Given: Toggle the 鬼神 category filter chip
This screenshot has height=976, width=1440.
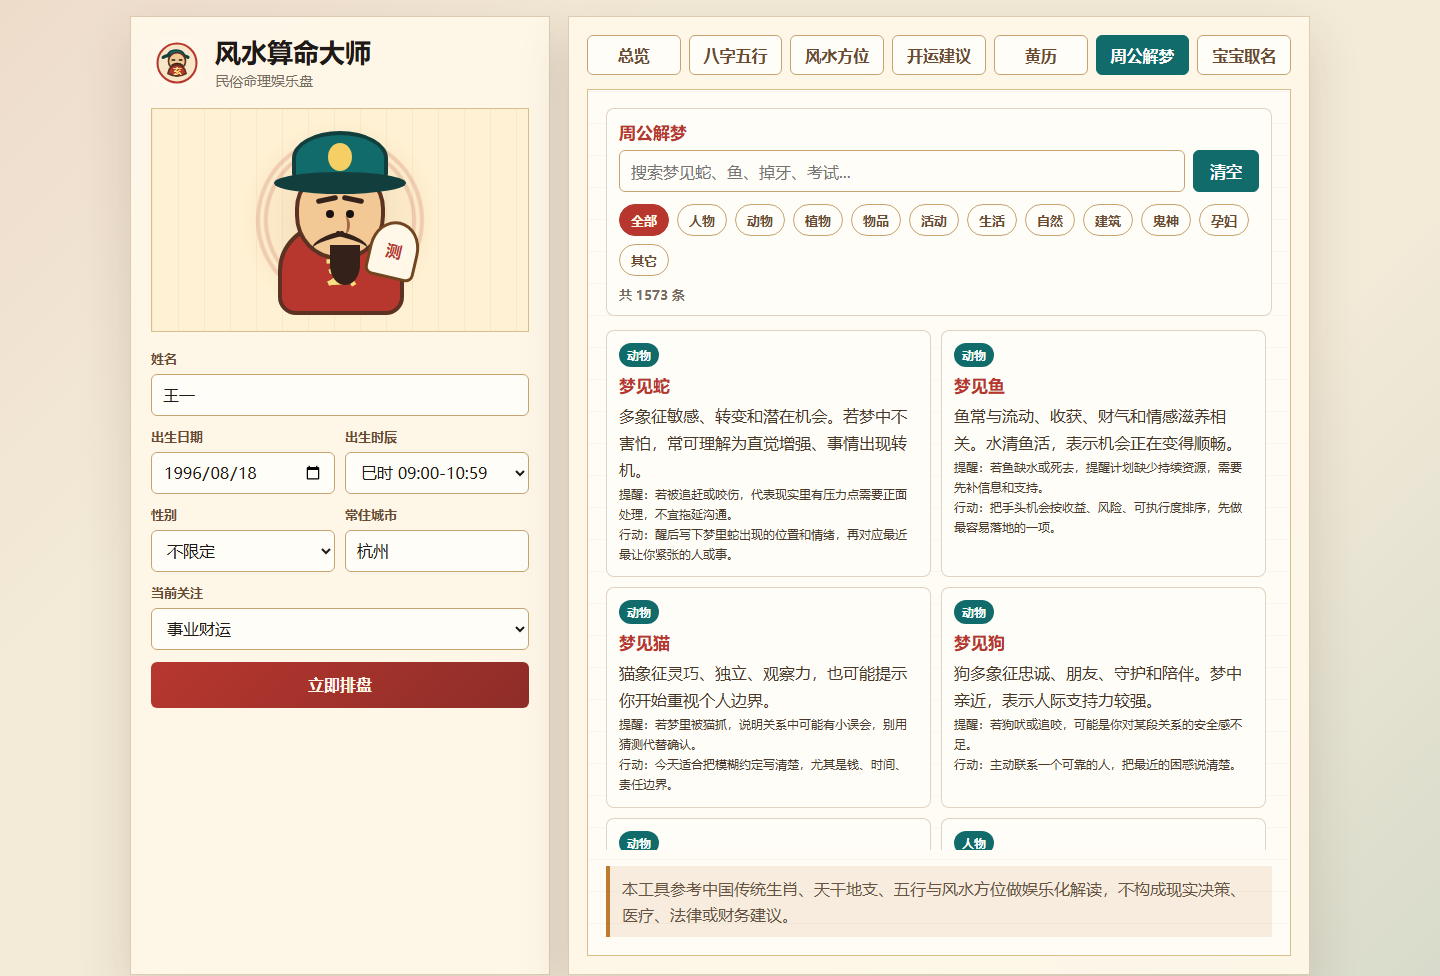Looking at the screenshot, I should pyautogui.click(x=1166, y=221).
